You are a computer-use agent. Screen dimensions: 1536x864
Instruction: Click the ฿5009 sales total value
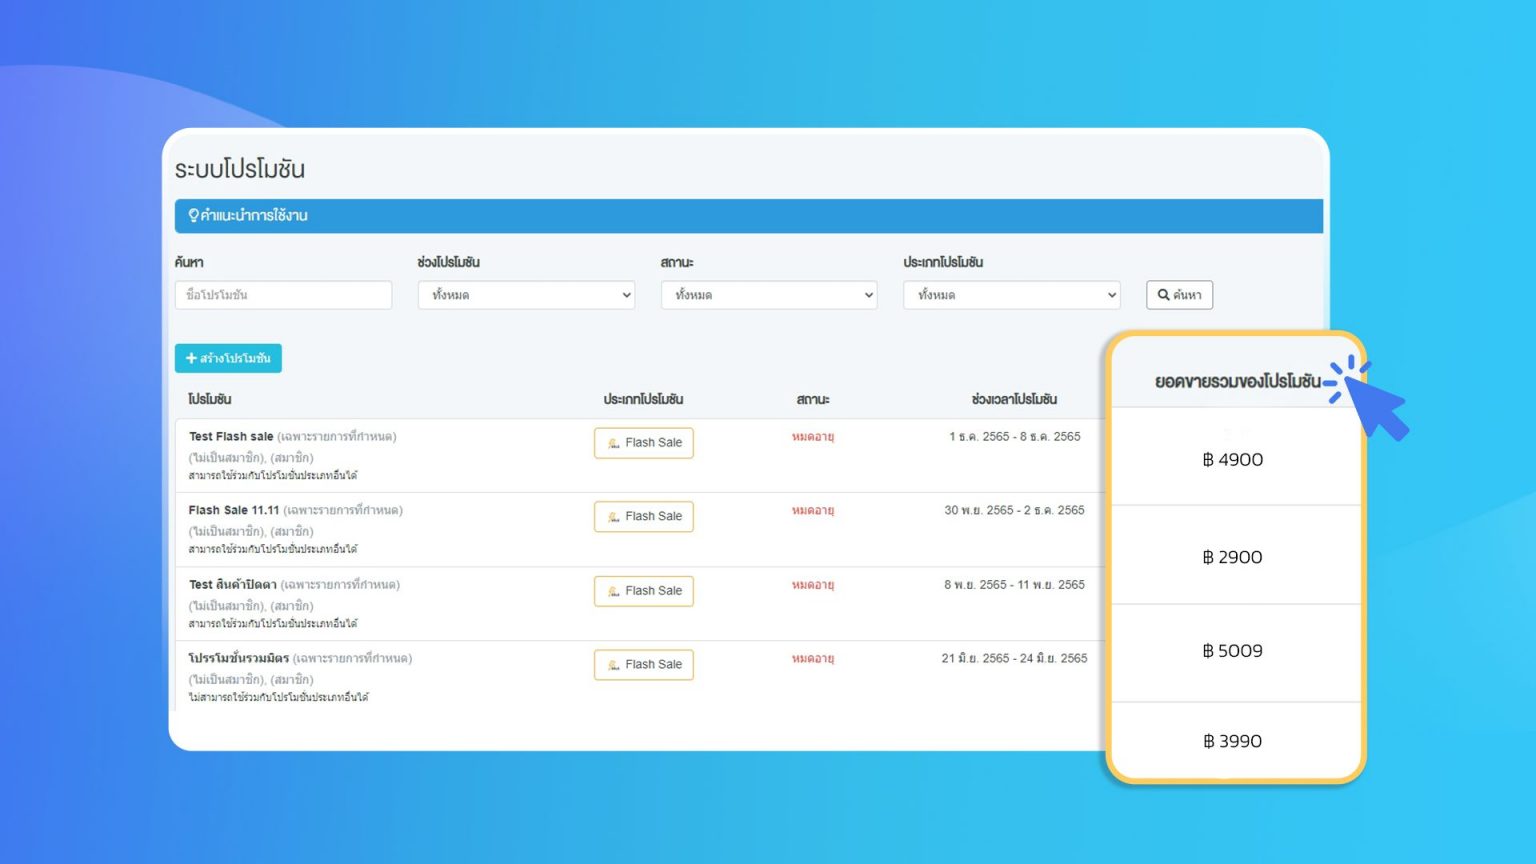[x=1234, y=651]
